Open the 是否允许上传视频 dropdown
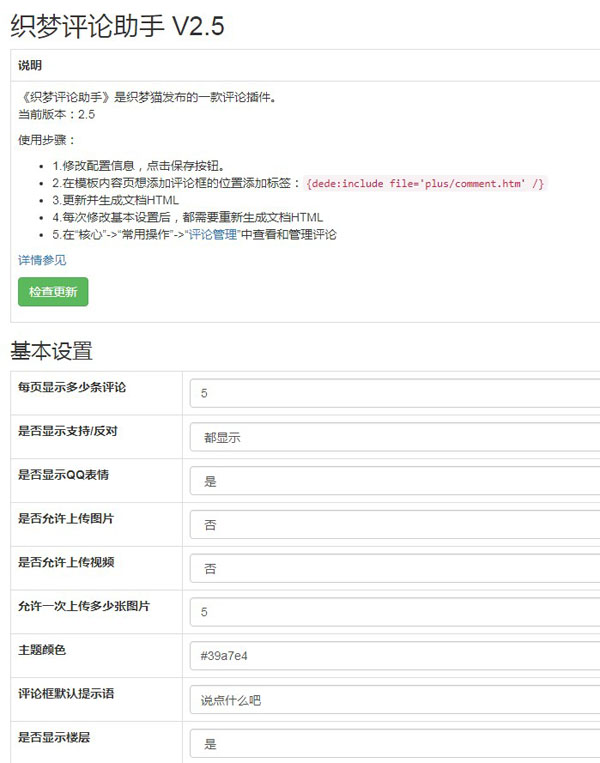600x763 pixels. [x=395, y=568]
